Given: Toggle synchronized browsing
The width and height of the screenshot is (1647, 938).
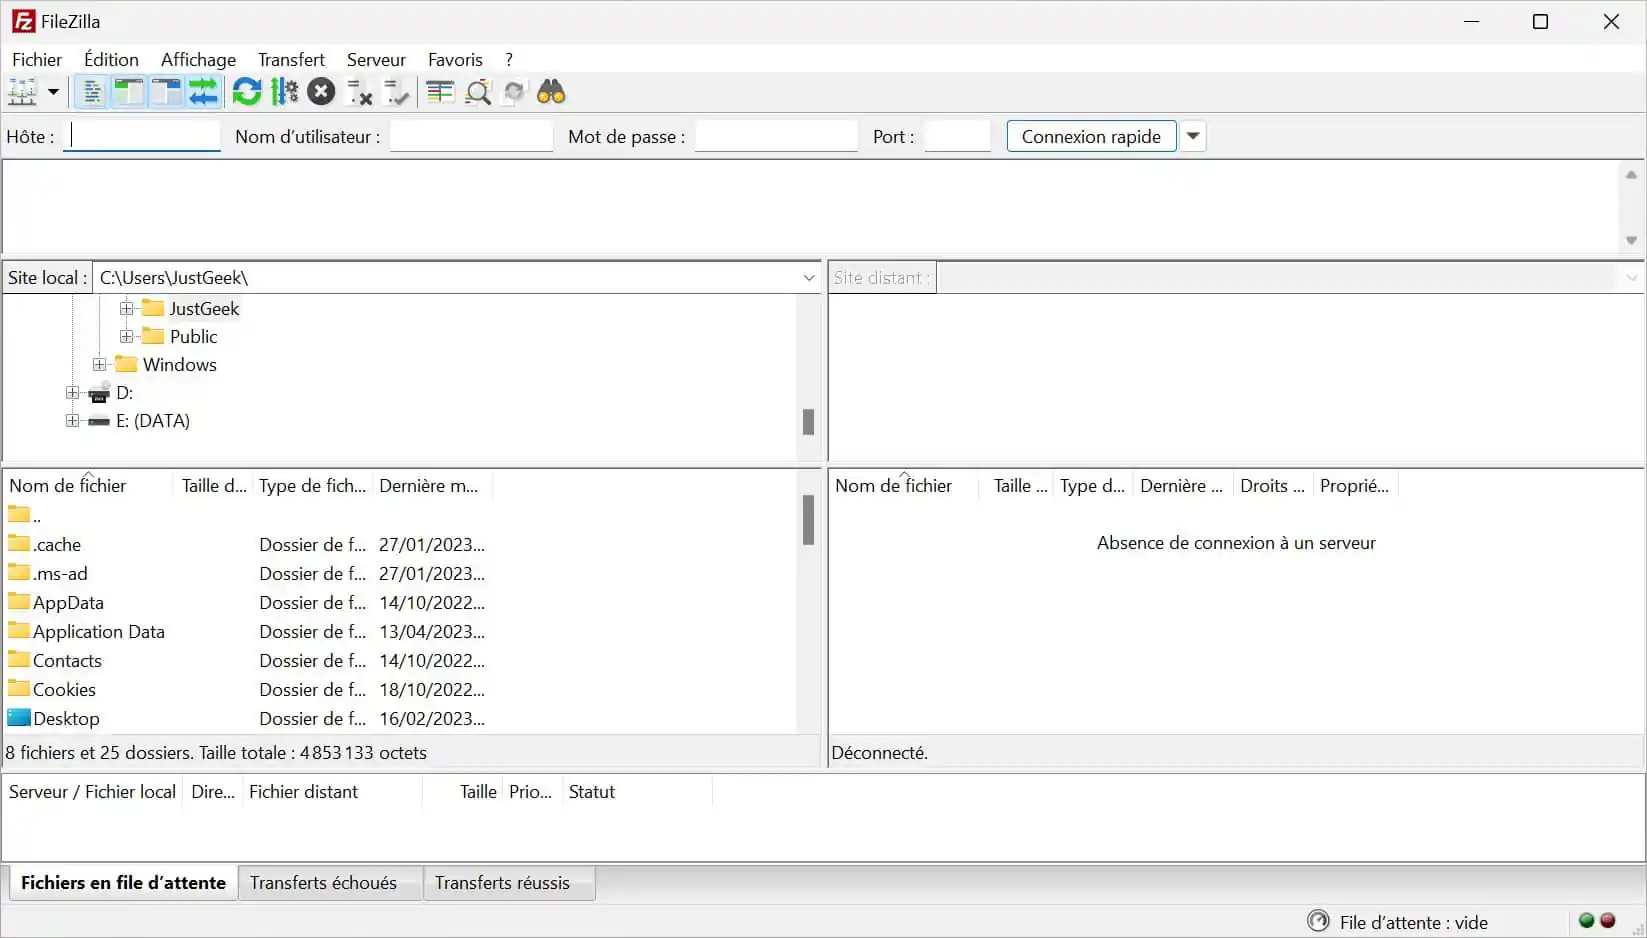Looking at the screenshot, I should (x=515, y=93).
